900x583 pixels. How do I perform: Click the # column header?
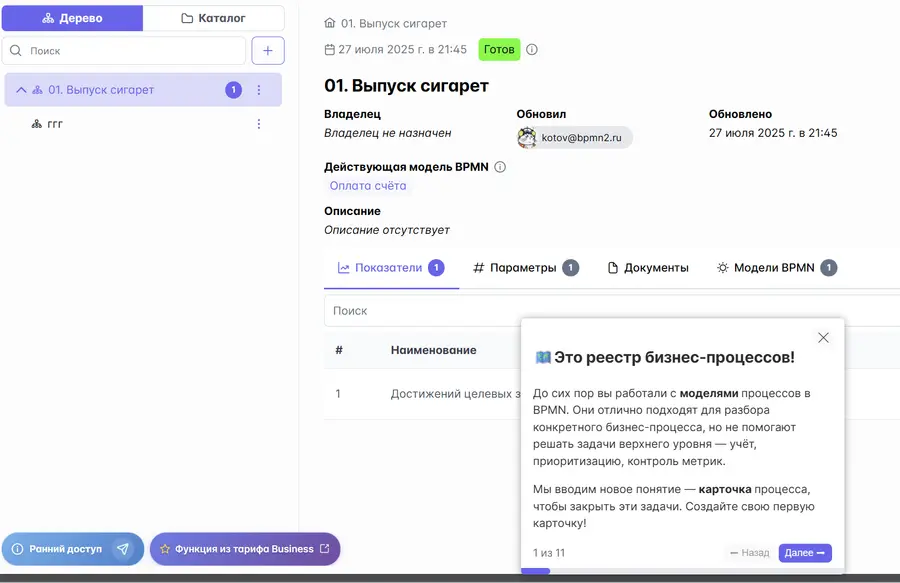pos(339,350)
